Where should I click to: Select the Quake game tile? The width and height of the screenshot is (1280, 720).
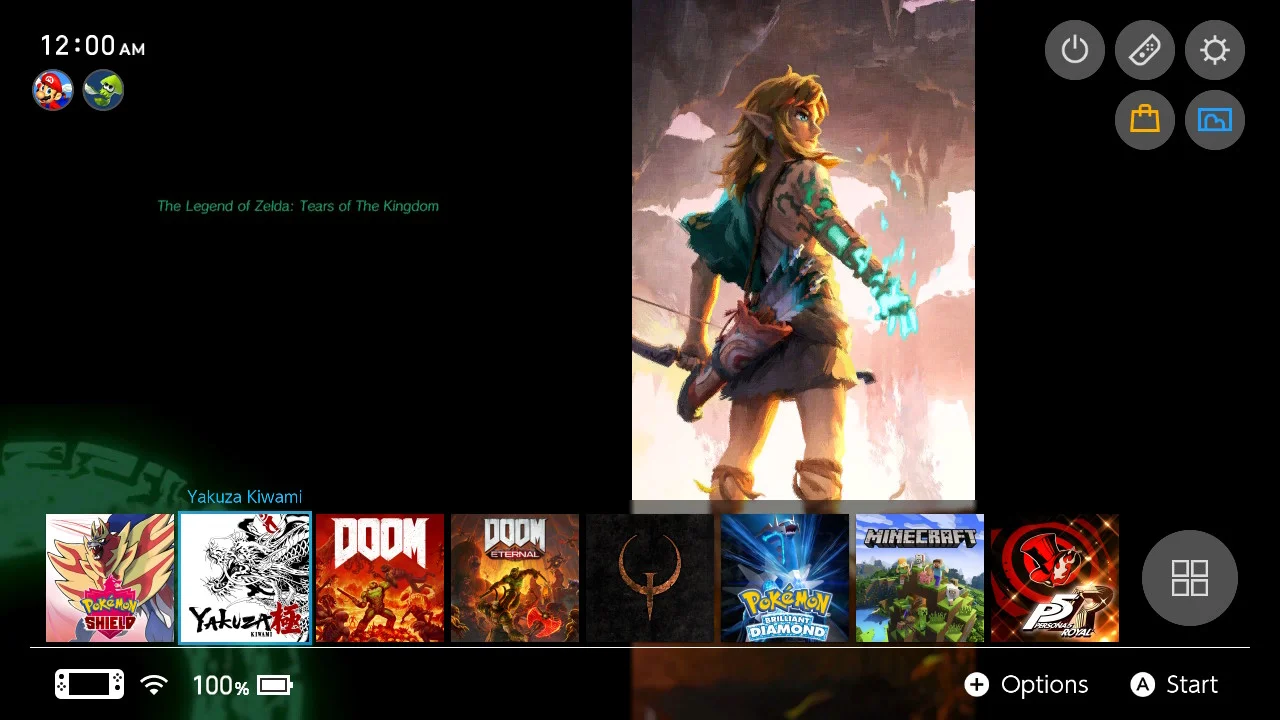(x=650, y=578)
